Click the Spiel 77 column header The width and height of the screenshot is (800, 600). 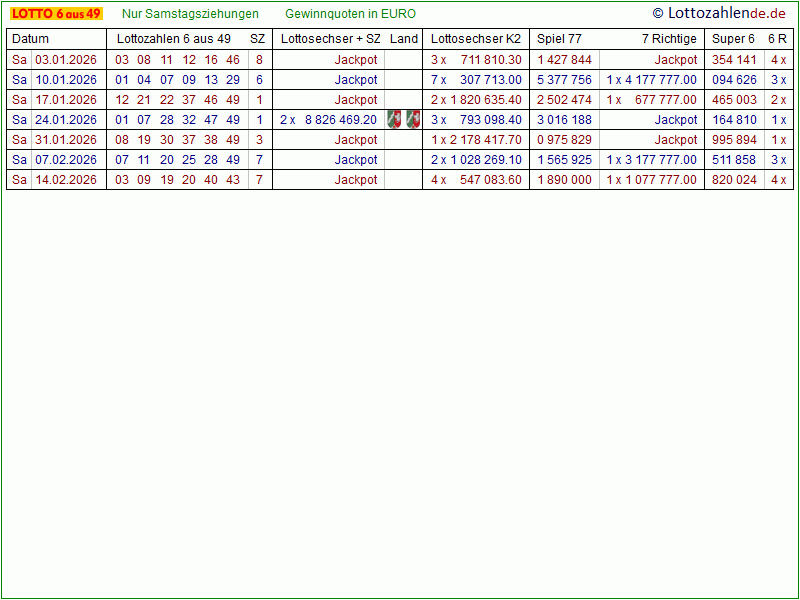click(x=559, y=39)
